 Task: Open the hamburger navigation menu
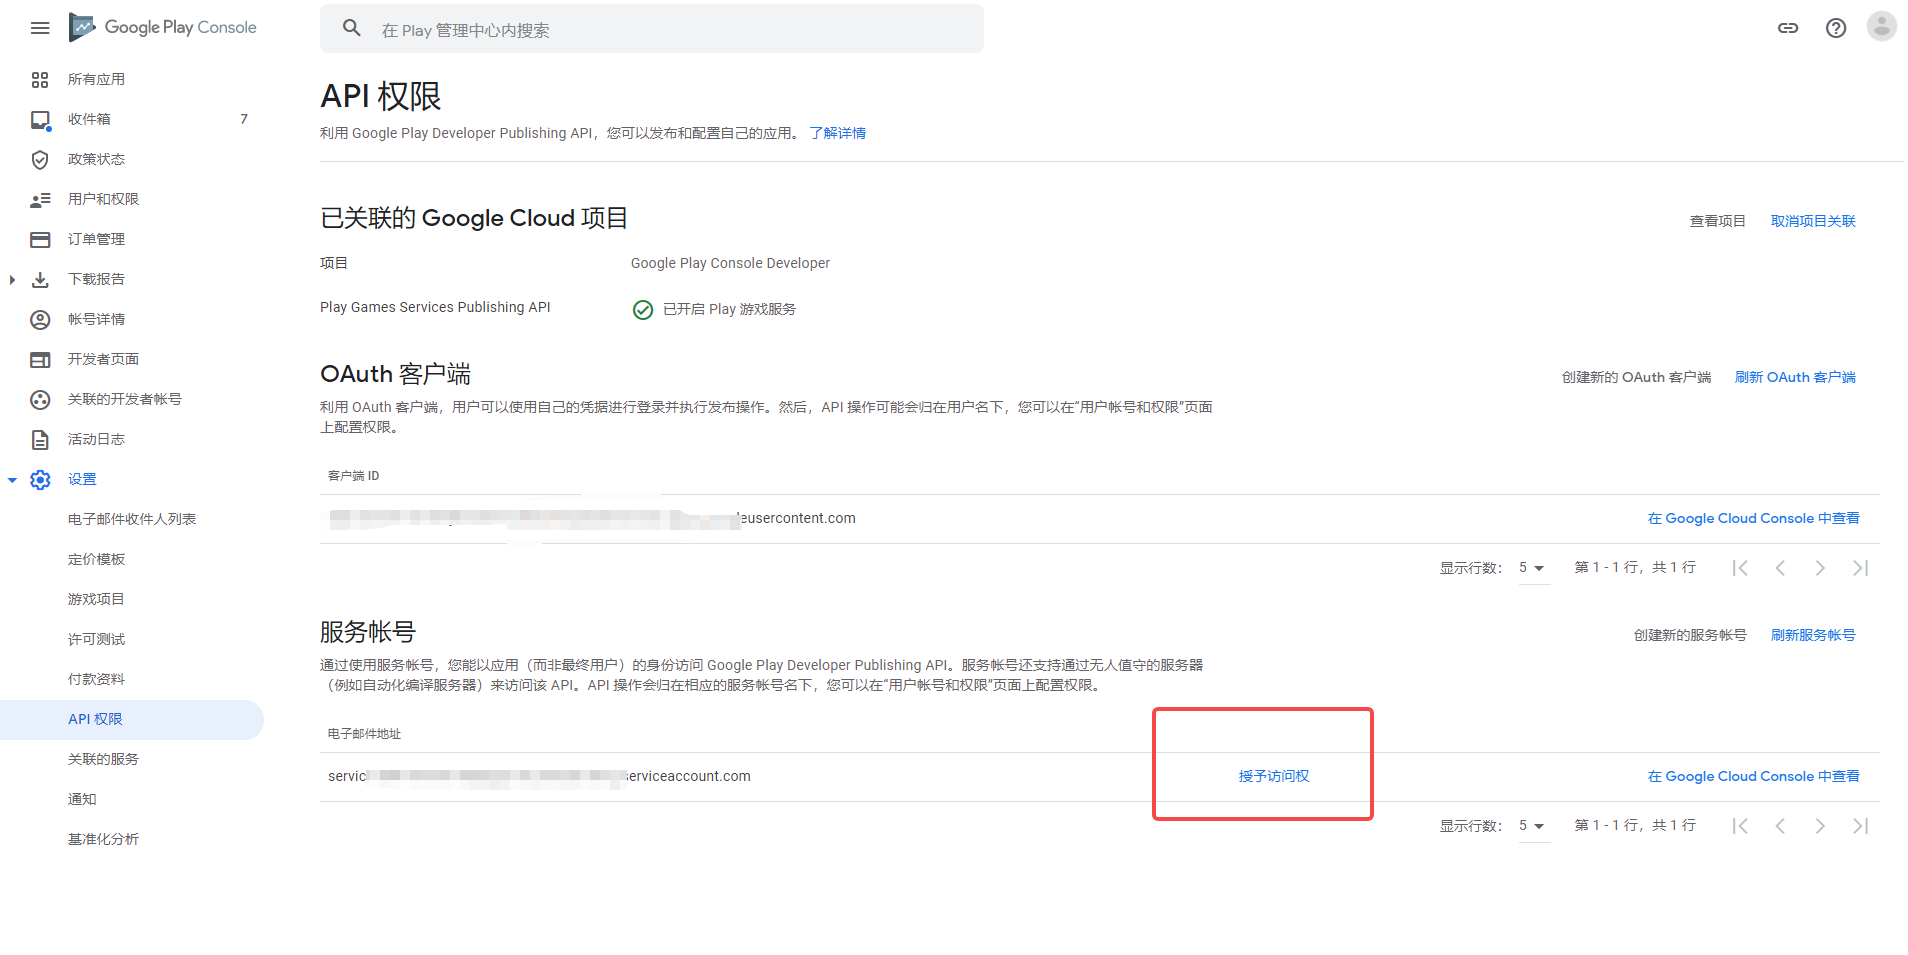pos(40,28)
